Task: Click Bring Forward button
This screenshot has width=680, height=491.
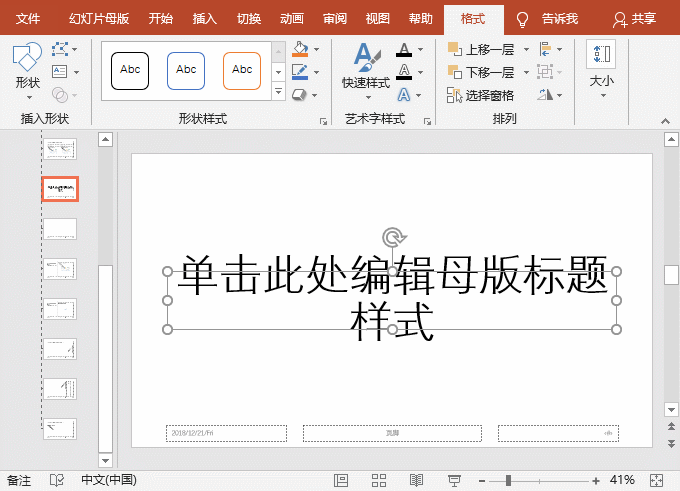Action: tap(481, 49)
